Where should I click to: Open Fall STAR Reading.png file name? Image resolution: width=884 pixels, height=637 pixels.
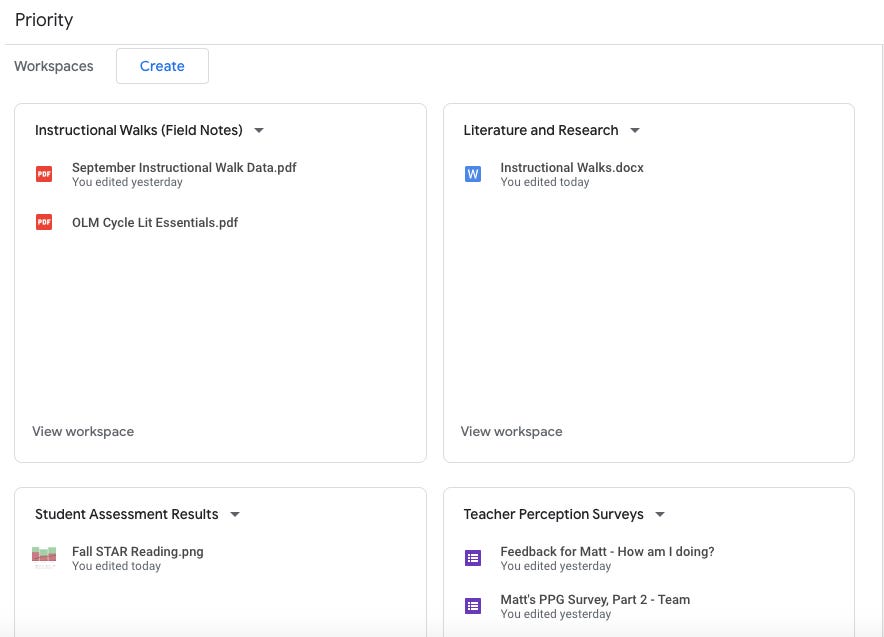[138, 551]
